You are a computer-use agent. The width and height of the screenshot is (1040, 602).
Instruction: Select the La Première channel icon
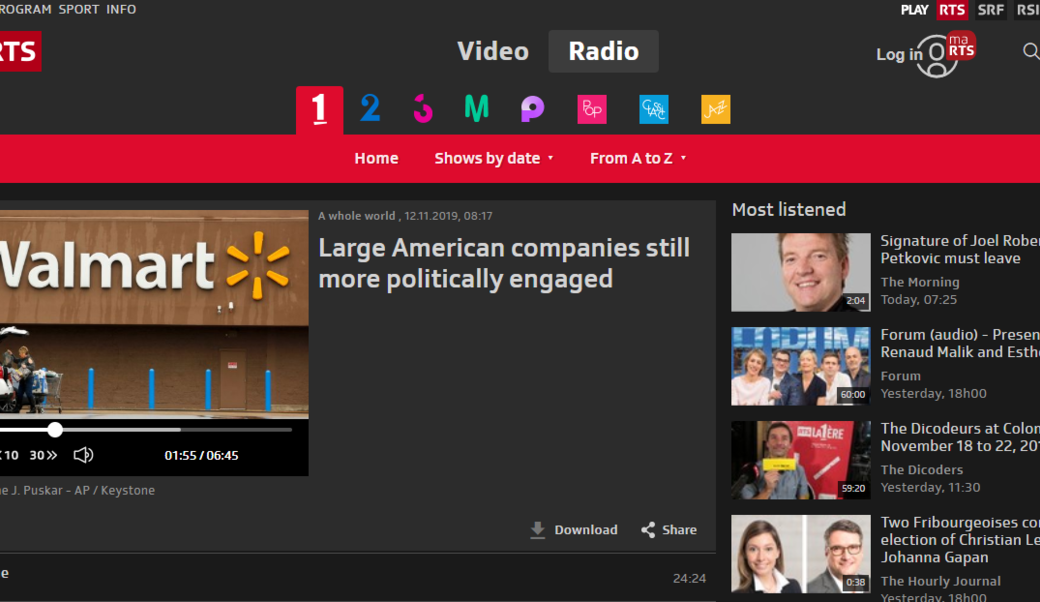(319, 109)
